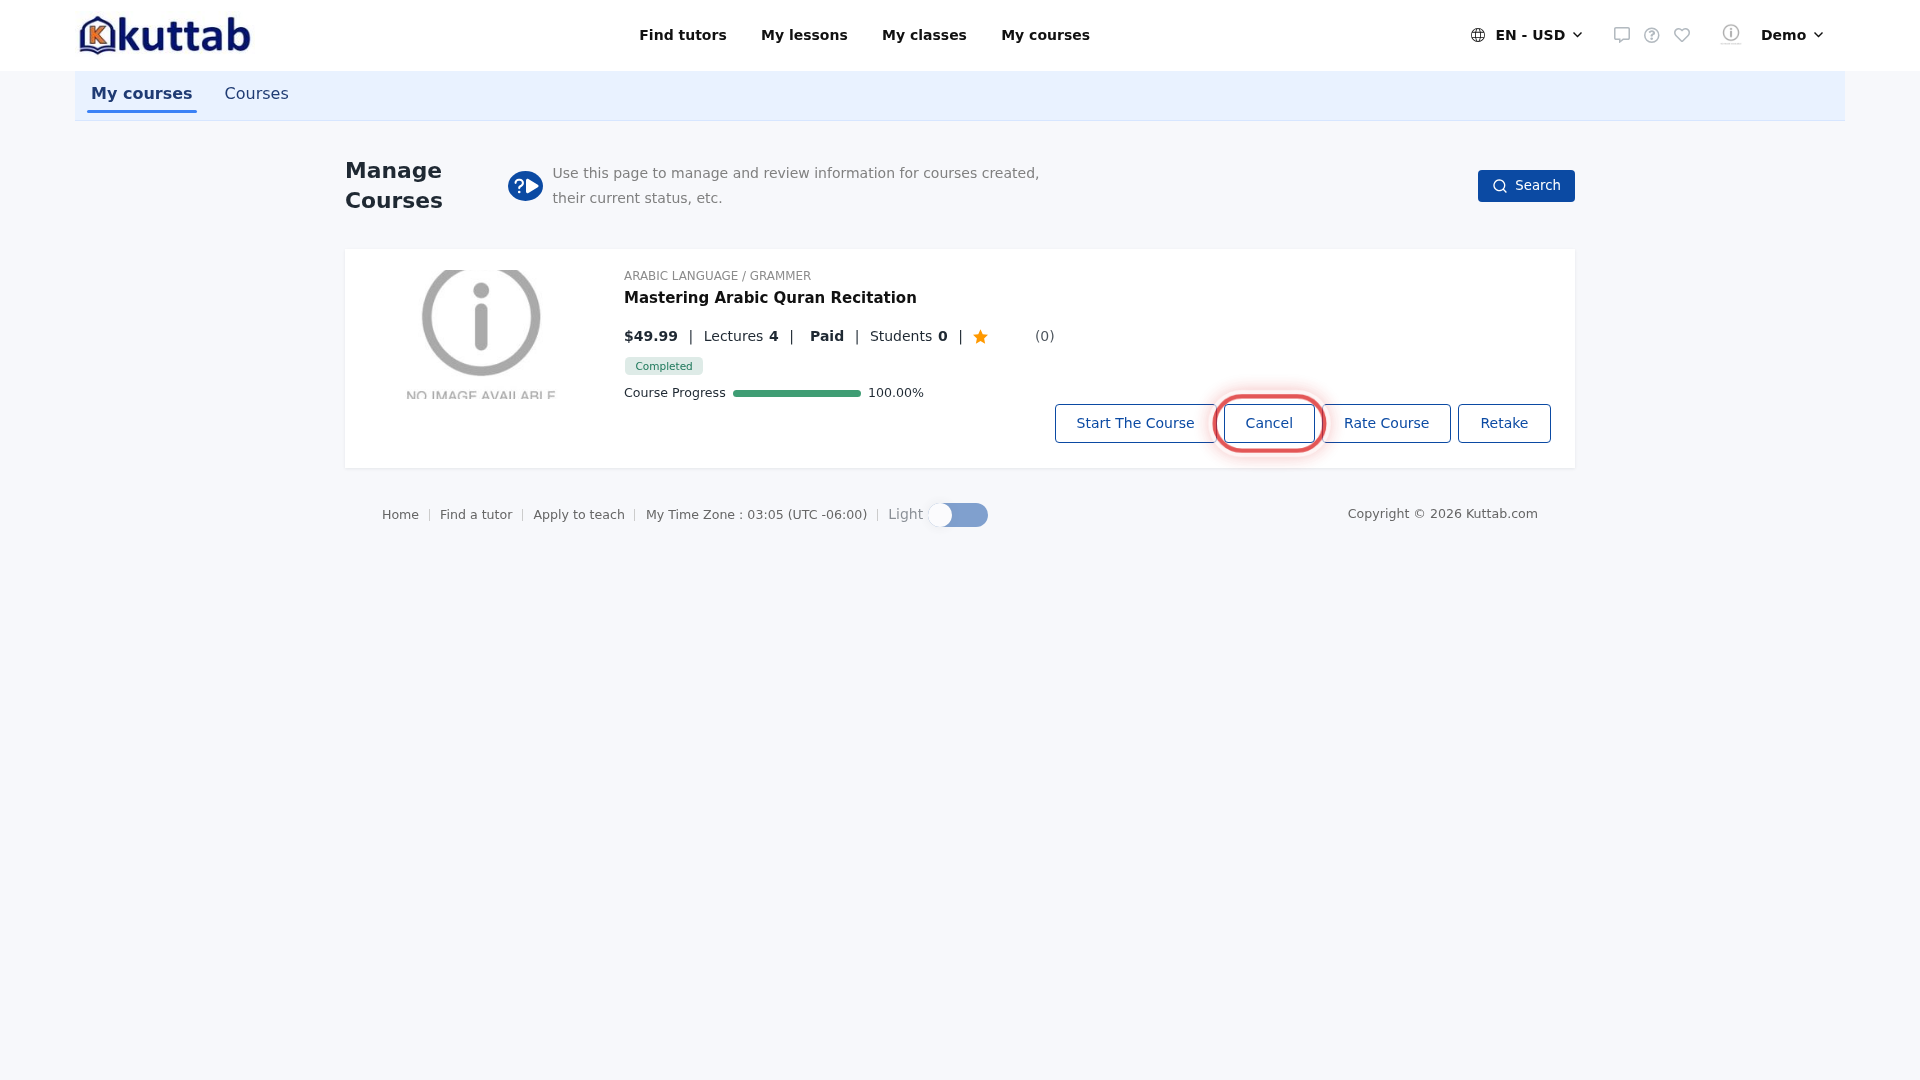
Task: Click the Kuttab logo
Action: (x=165, y=35)
